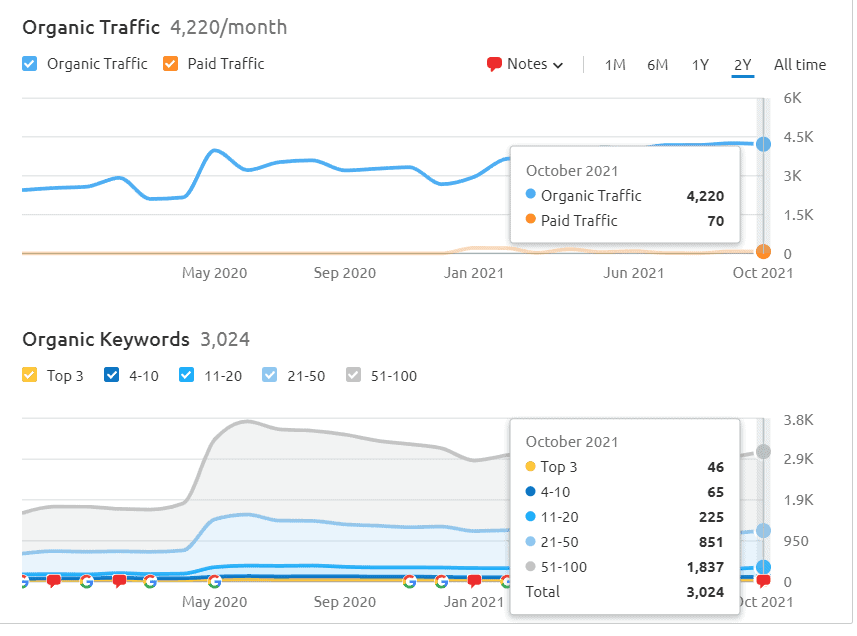The image size is (857, 636).
Task: Click the red Notes speech bubble icon
Action: [x=494, y=64]
